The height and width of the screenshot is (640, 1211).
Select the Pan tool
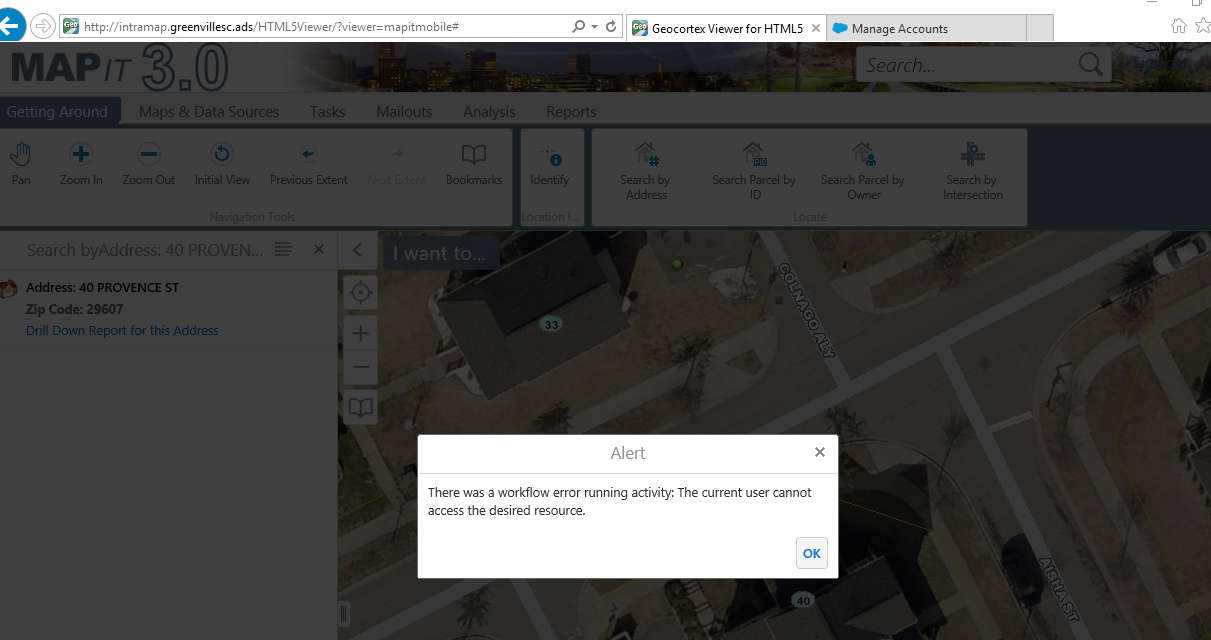click(20, 165)
